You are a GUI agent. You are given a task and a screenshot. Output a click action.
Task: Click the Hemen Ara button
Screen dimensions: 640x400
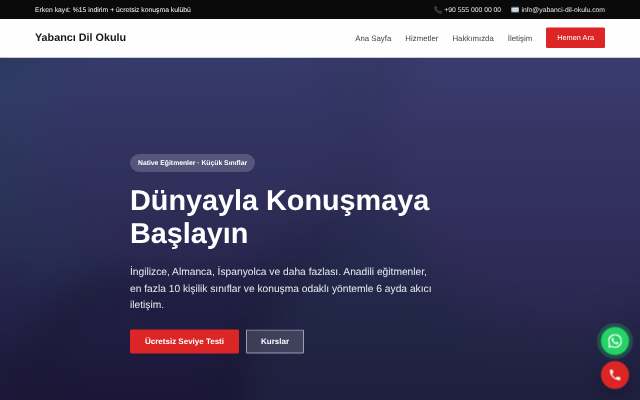pyautogui.click(x=575, y=38)
